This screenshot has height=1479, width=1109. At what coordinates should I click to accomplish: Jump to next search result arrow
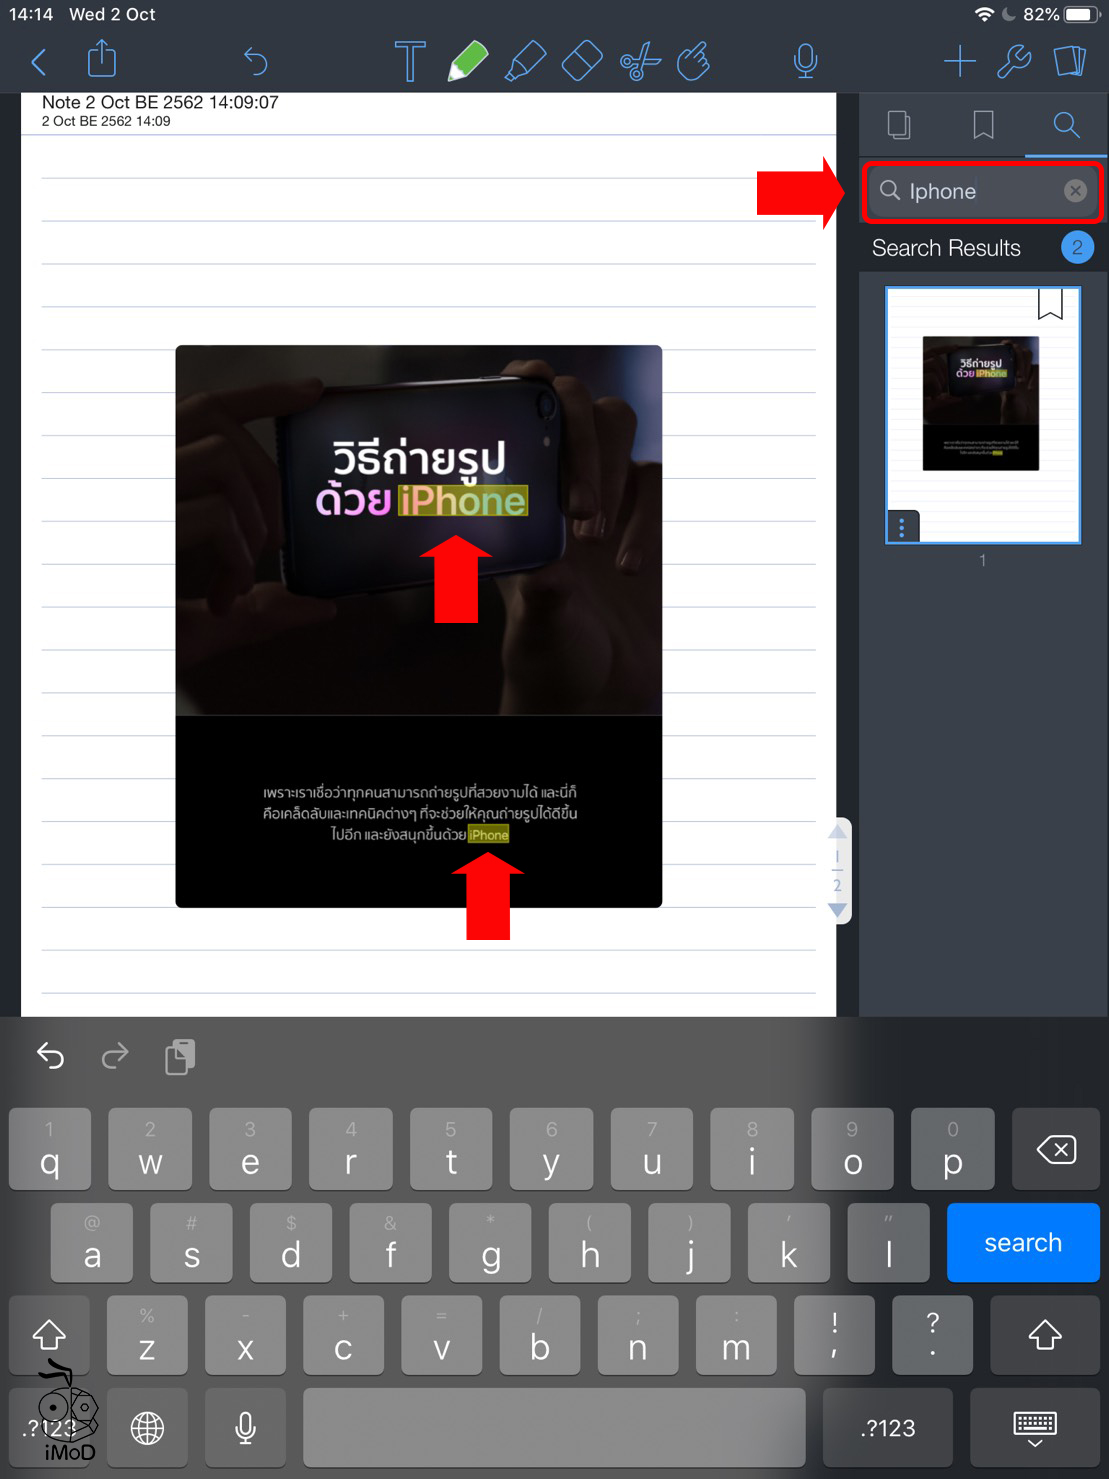pyautogui.click(x=838, y=910)
